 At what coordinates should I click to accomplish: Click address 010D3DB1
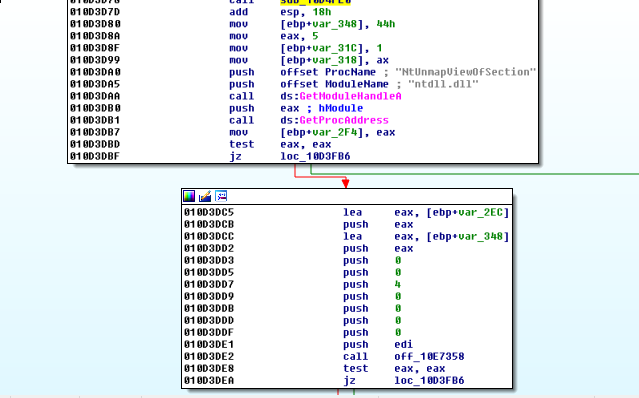coord(95,120)
